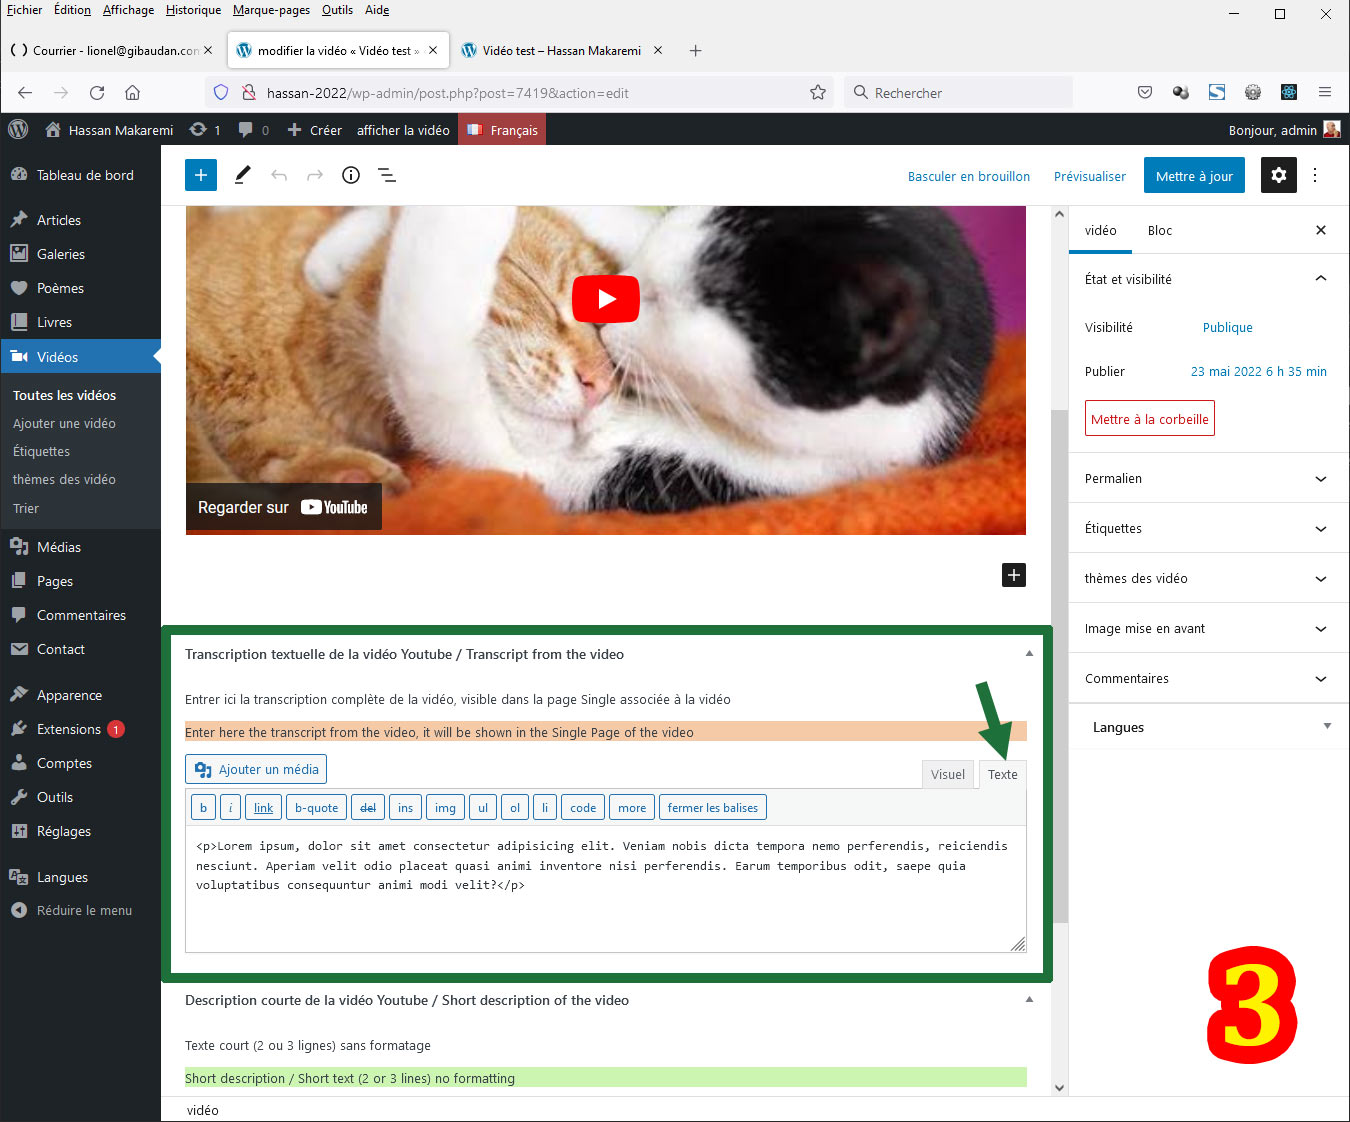This screenshot has height=1122, width=1350.
Task: Collapse the État et visibilité panel
Action: pyautogui.click(x=1208, y=279)
